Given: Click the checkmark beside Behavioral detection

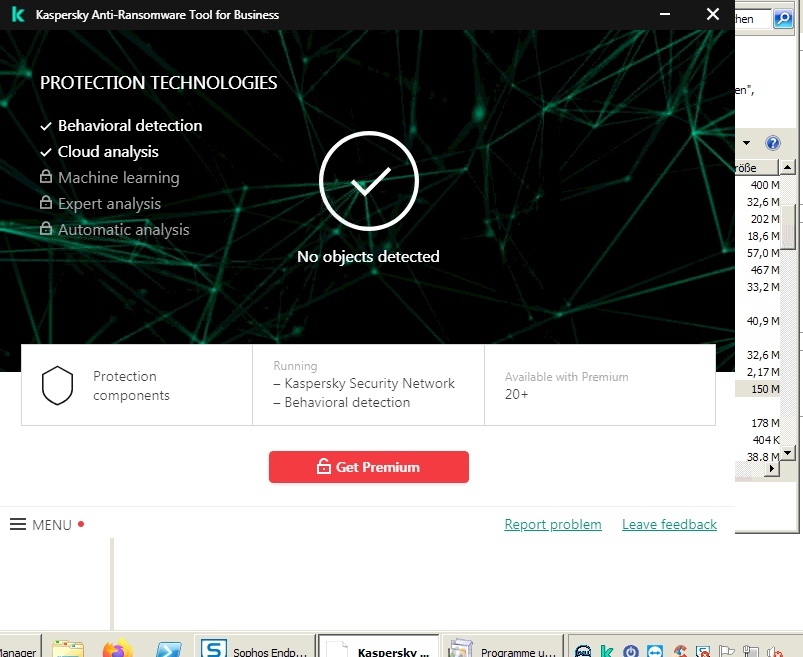Looking at the screenshot, I should (x=46, y=126).
